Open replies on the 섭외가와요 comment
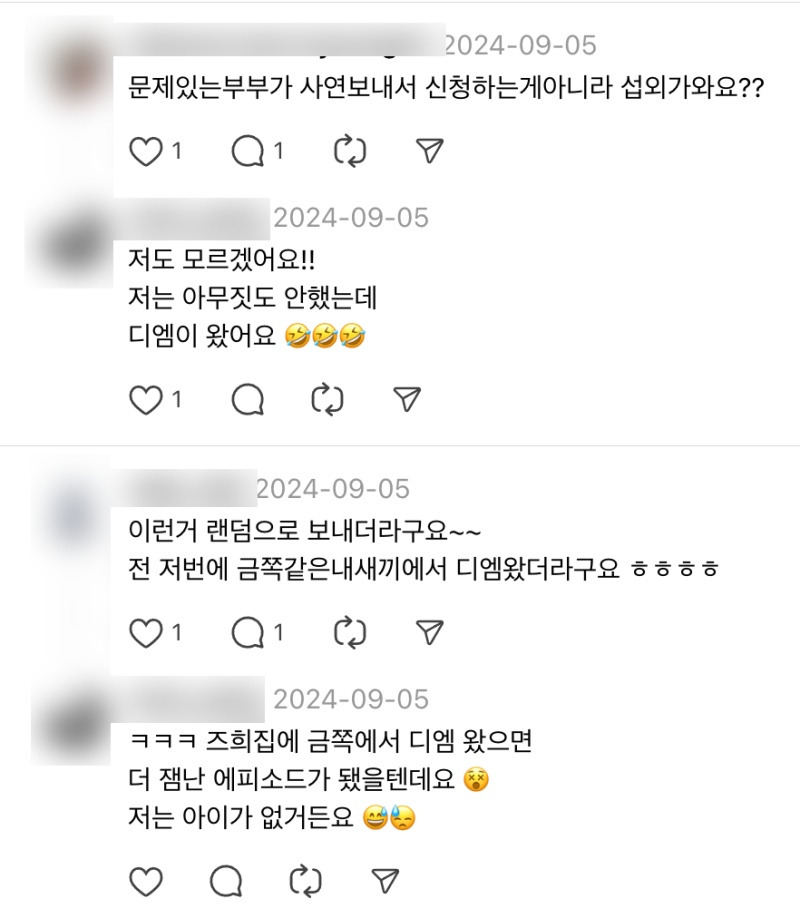800x918 pixels. tap(247, 152)
